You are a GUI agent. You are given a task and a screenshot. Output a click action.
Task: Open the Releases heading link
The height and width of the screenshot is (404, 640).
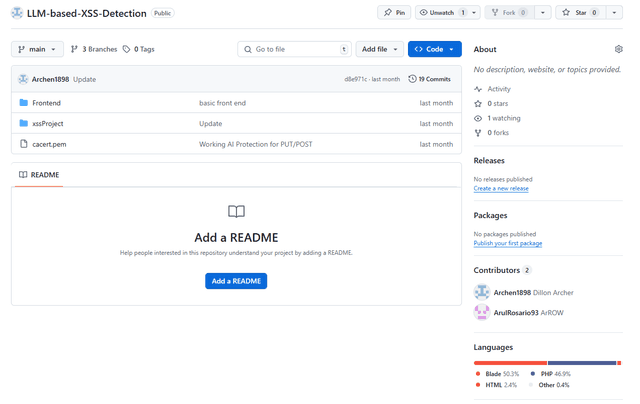(x=489, y=160)
